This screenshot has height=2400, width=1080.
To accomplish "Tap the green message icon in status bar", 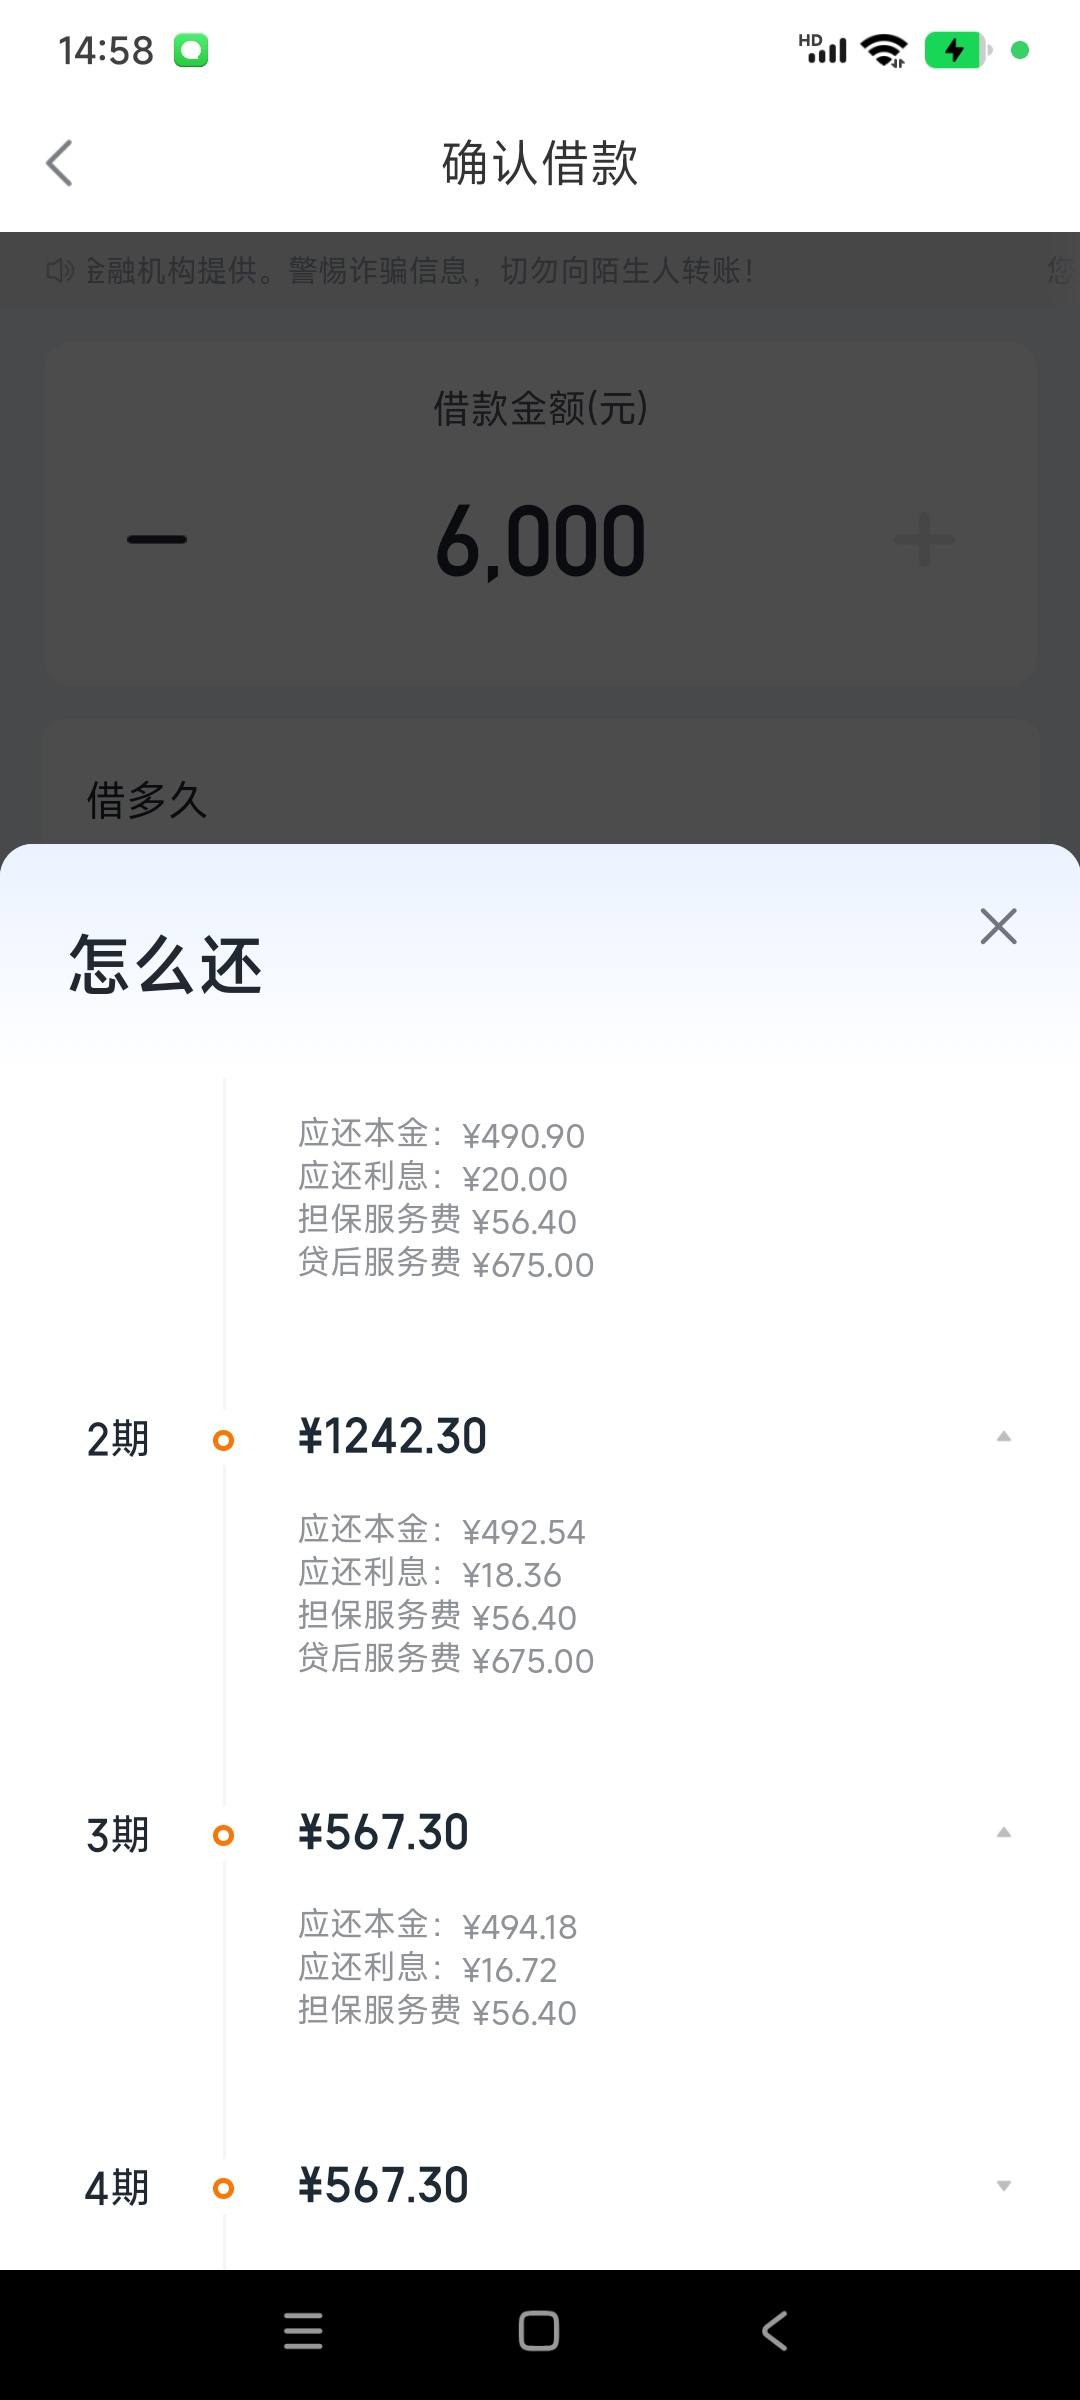I will 191,50.
